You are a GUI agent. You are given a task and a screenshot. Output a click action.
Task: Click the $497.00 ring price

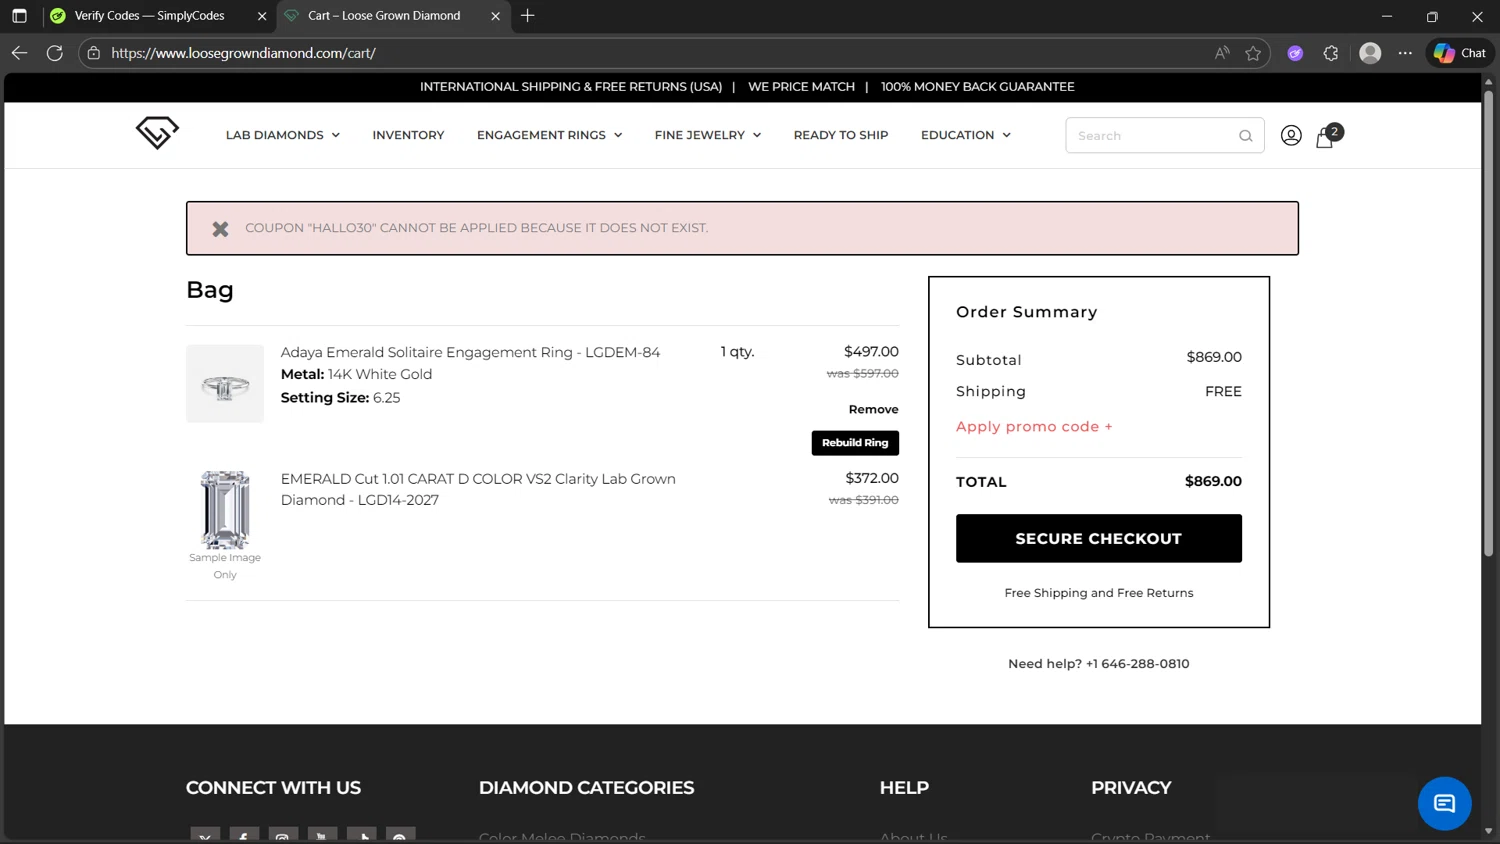(871, 351)
